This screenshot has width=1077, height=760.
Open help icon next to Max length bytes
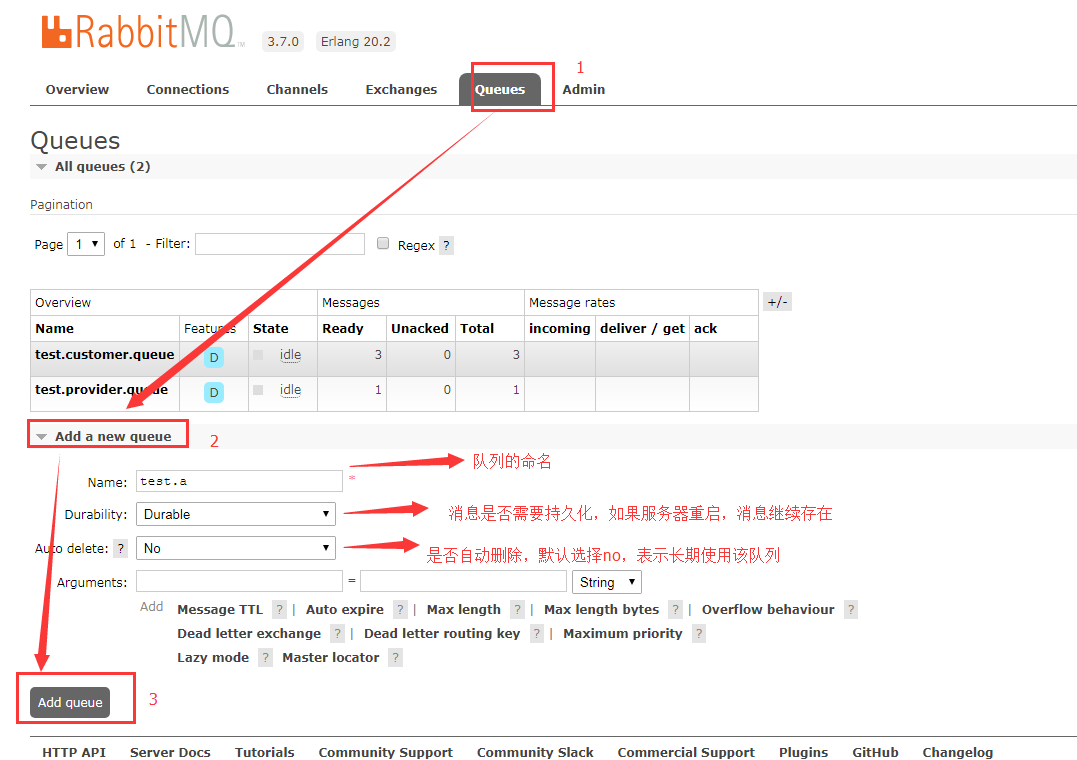click(x=675, y=610)
